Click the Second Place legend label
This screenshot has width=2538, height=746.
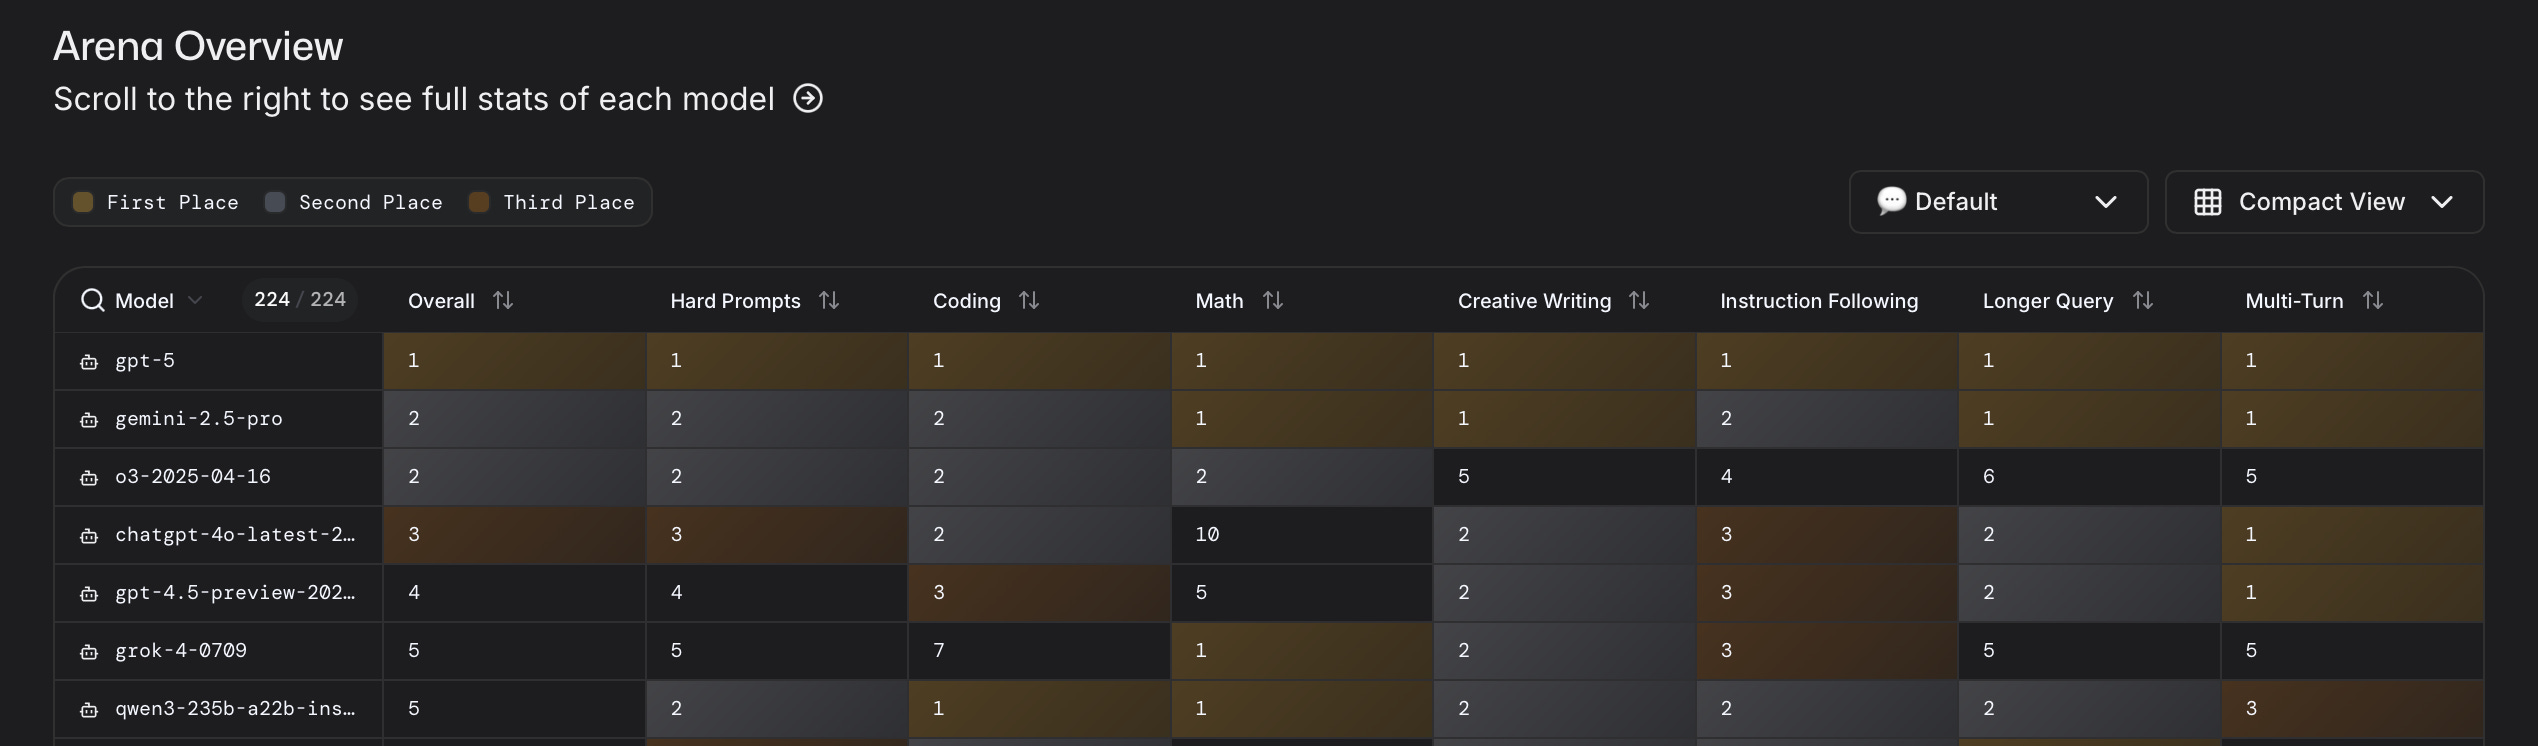coord(371,202)
